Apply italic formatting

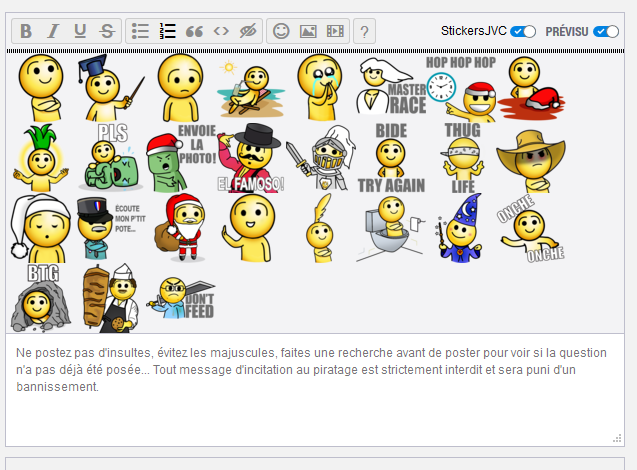pos(53,31)
